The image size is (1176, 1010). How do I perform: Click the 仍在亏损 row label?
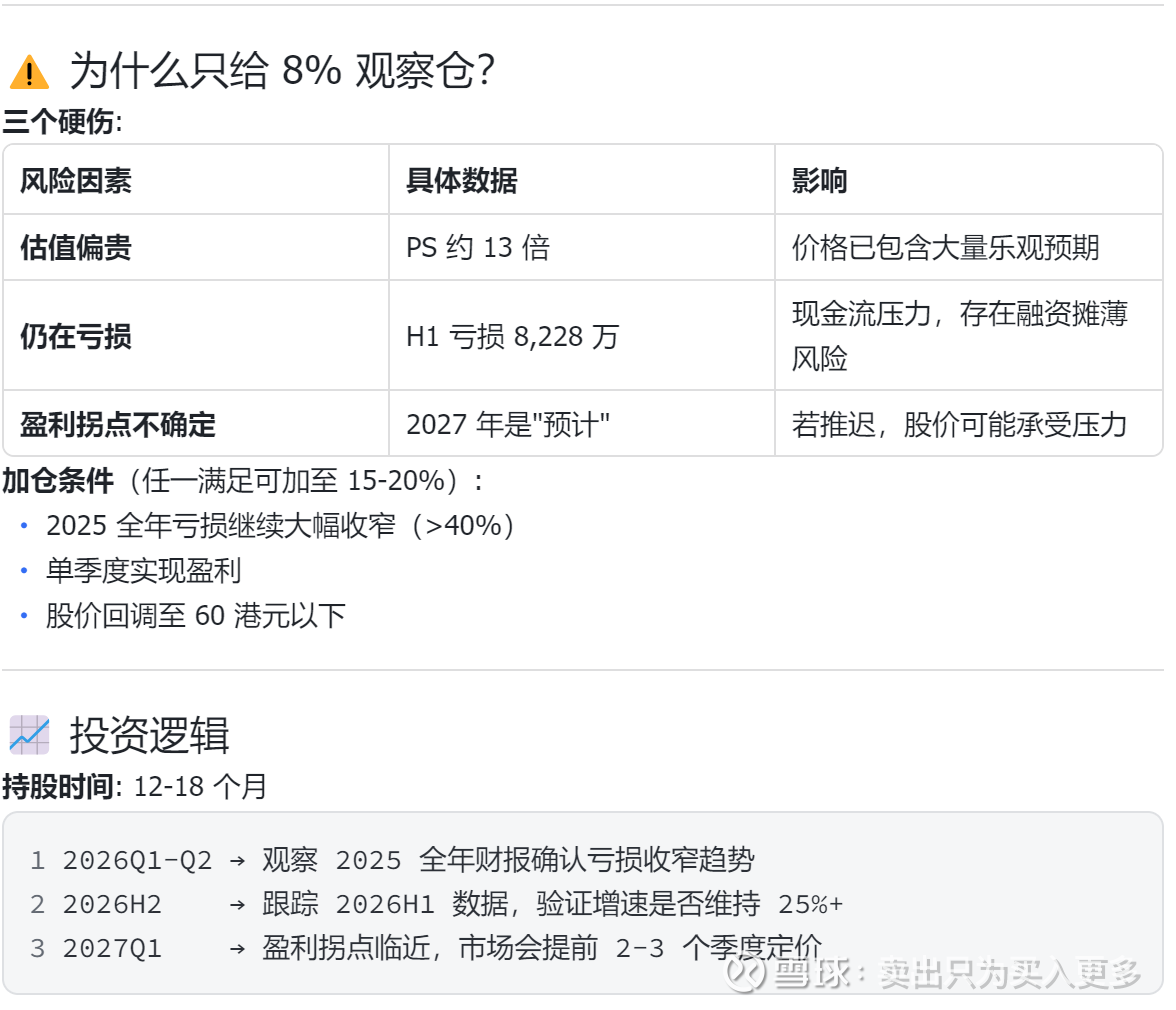tap(76, 336)
